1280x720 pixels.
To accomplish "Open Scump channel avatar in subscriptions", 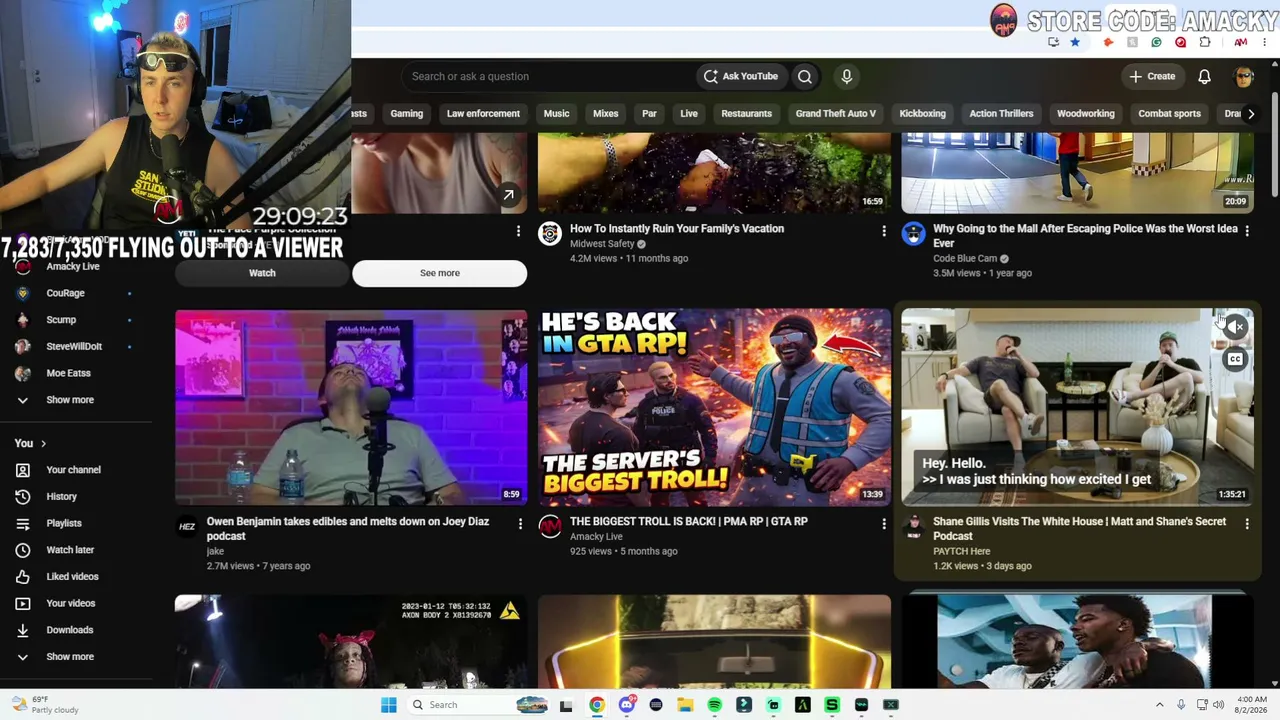I will click(23, 320).
